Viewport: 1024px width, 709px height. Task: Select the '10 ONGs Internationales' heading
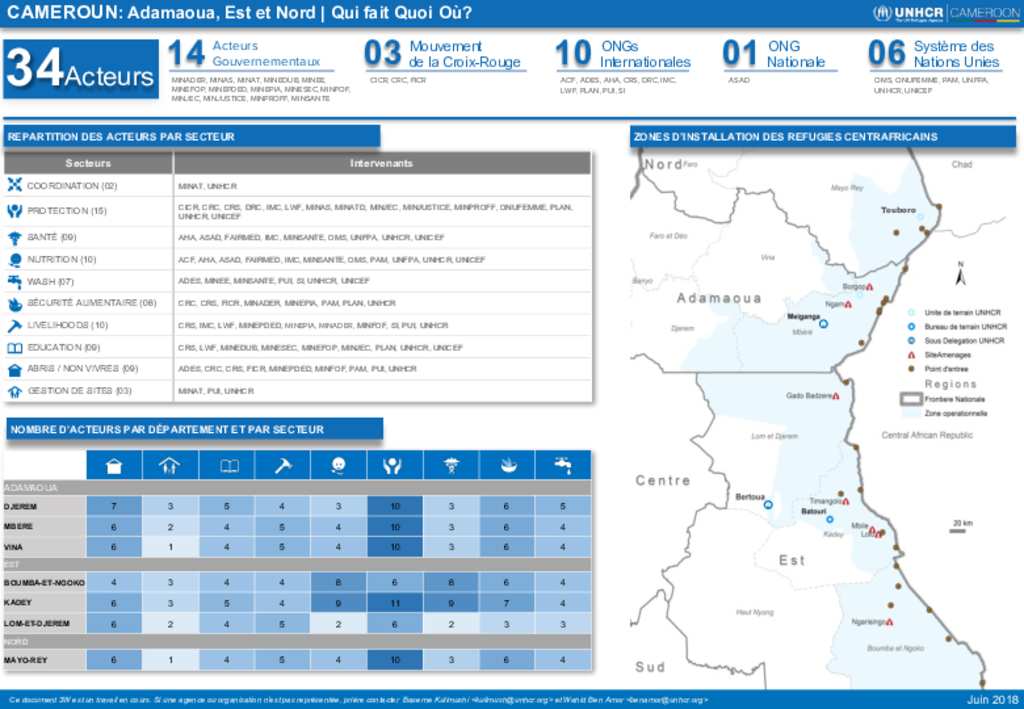click(623, 54)
